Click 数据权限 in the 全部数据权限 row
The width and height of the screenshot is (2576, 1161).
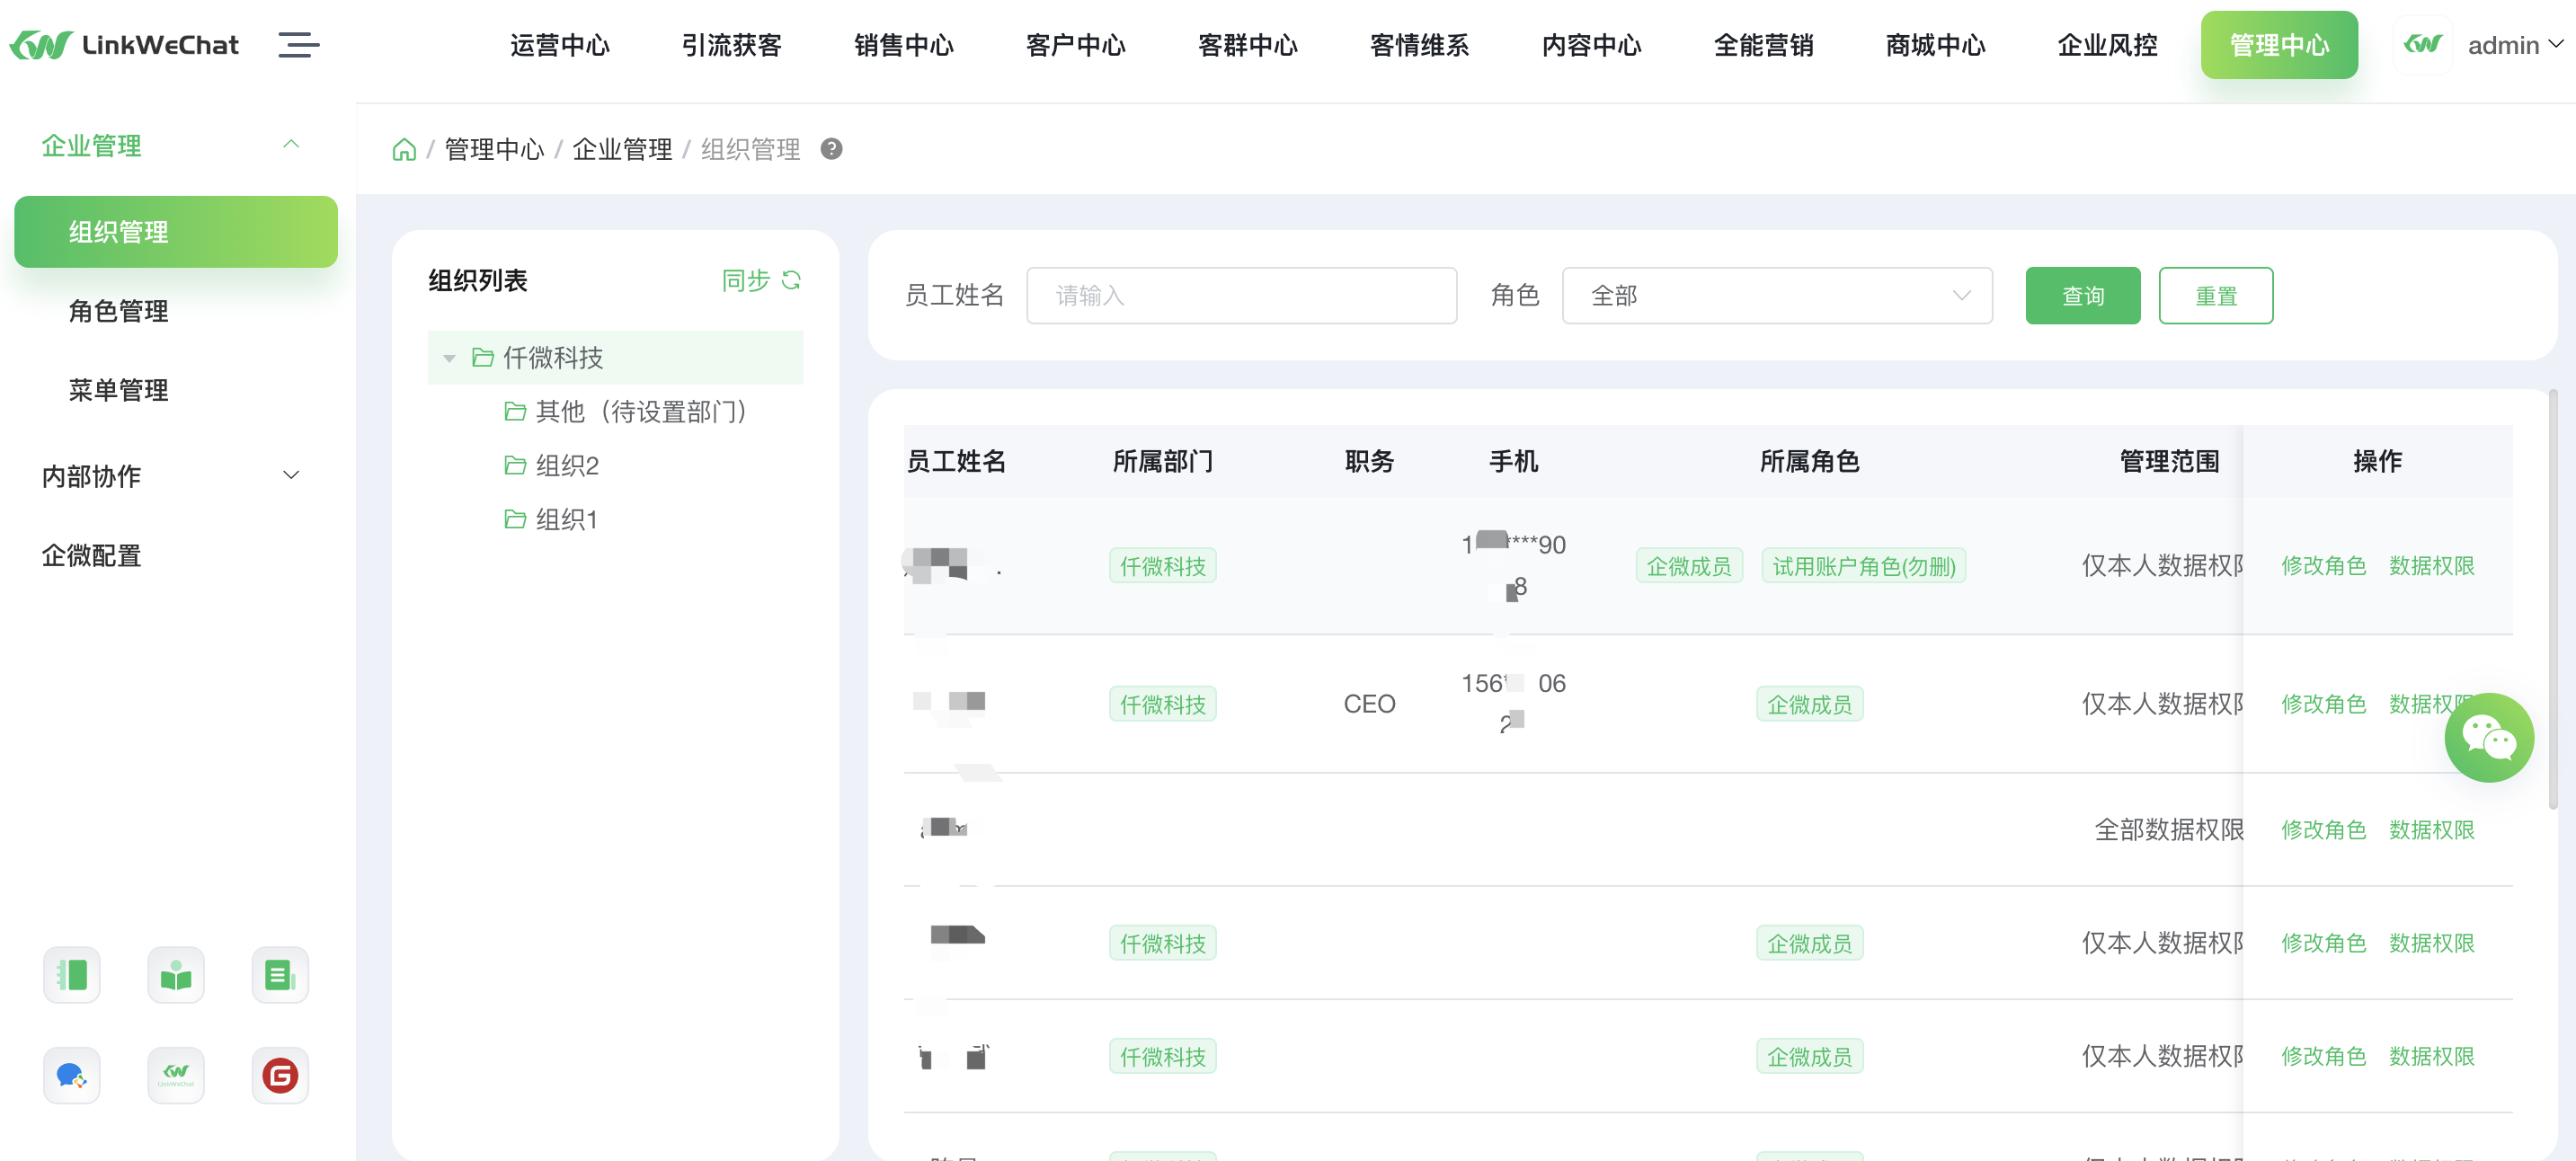pos(2431,830)
